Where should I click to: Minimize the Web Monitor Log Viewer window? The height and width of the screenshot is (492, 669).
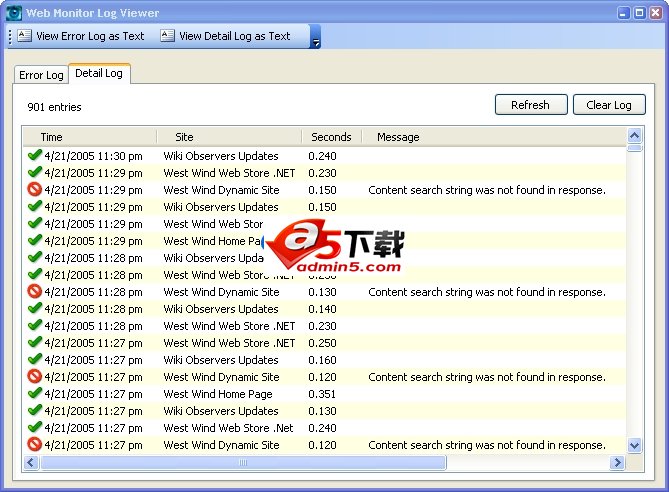[x=623, y=13]
